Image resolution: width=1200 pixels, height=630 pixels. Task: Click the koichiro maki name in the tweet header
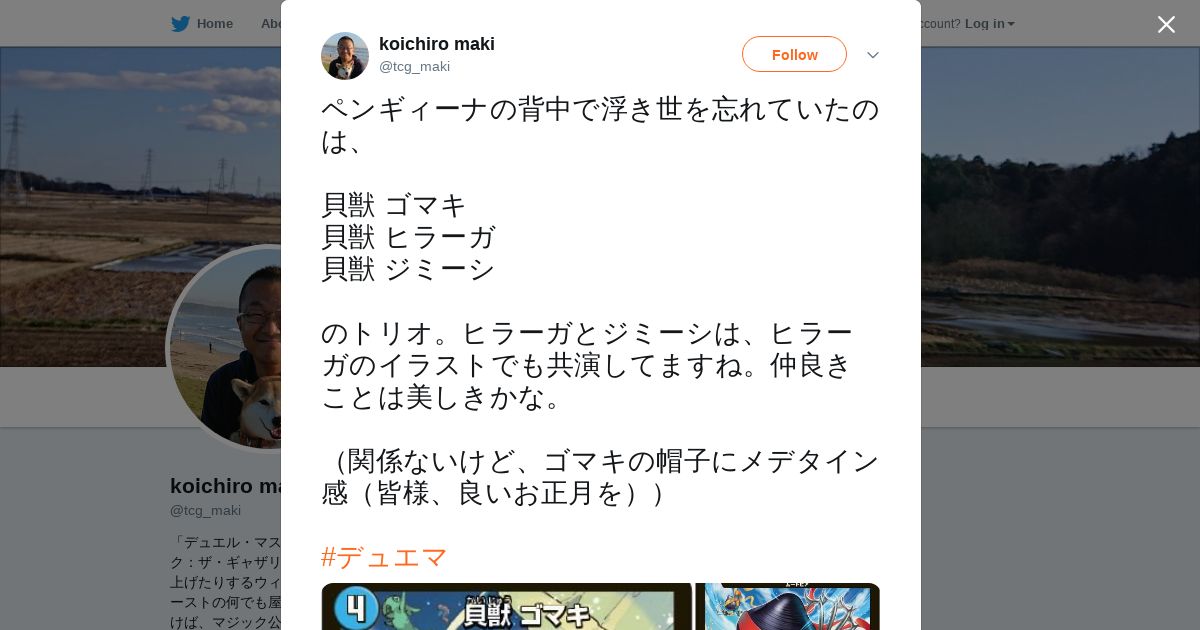[x=437, y=44]
